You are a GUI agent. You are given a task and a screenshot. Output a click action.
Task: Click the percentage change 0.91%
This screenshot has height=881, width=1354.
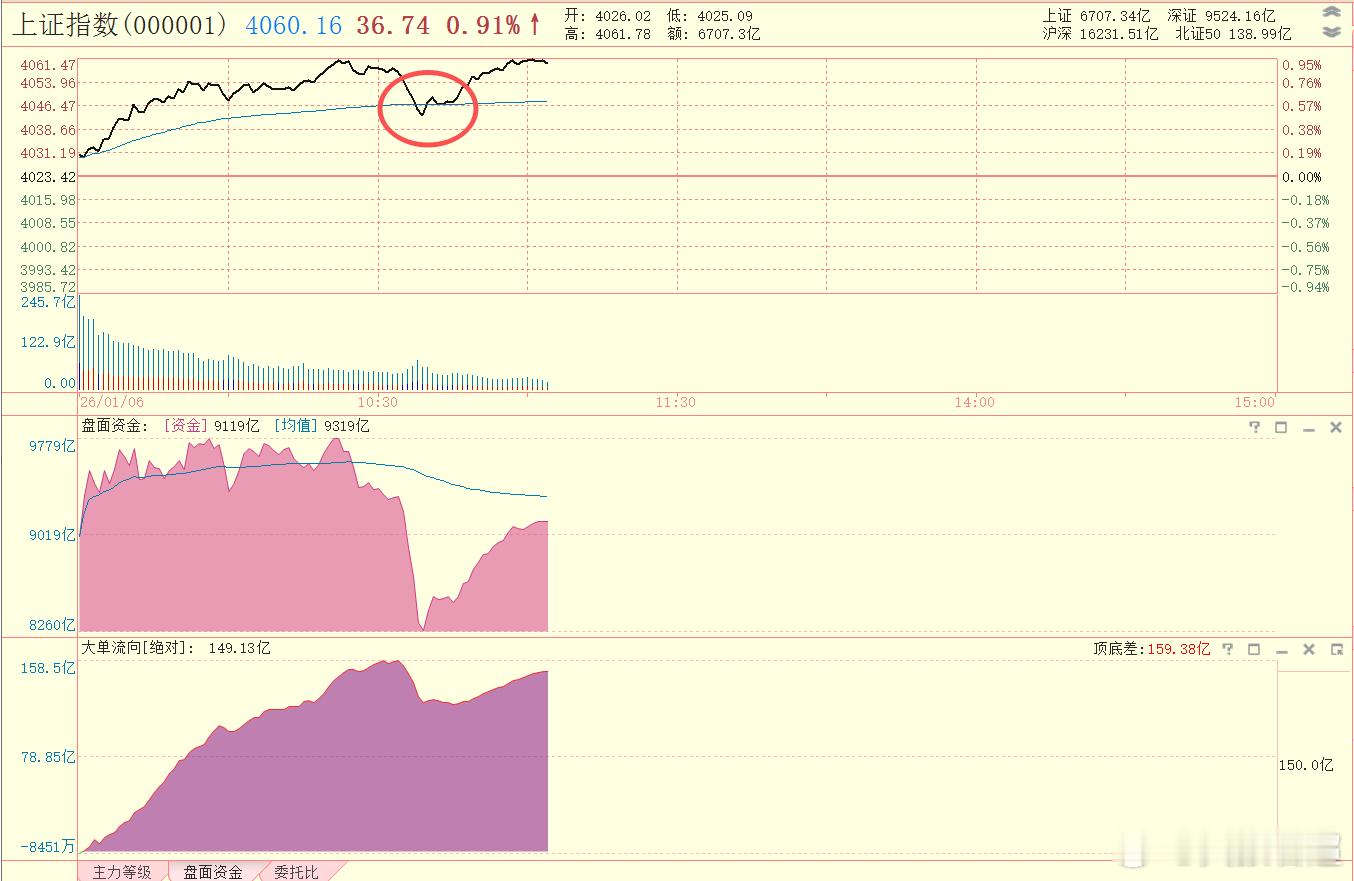pyautogui.click(x=483, y=25)
